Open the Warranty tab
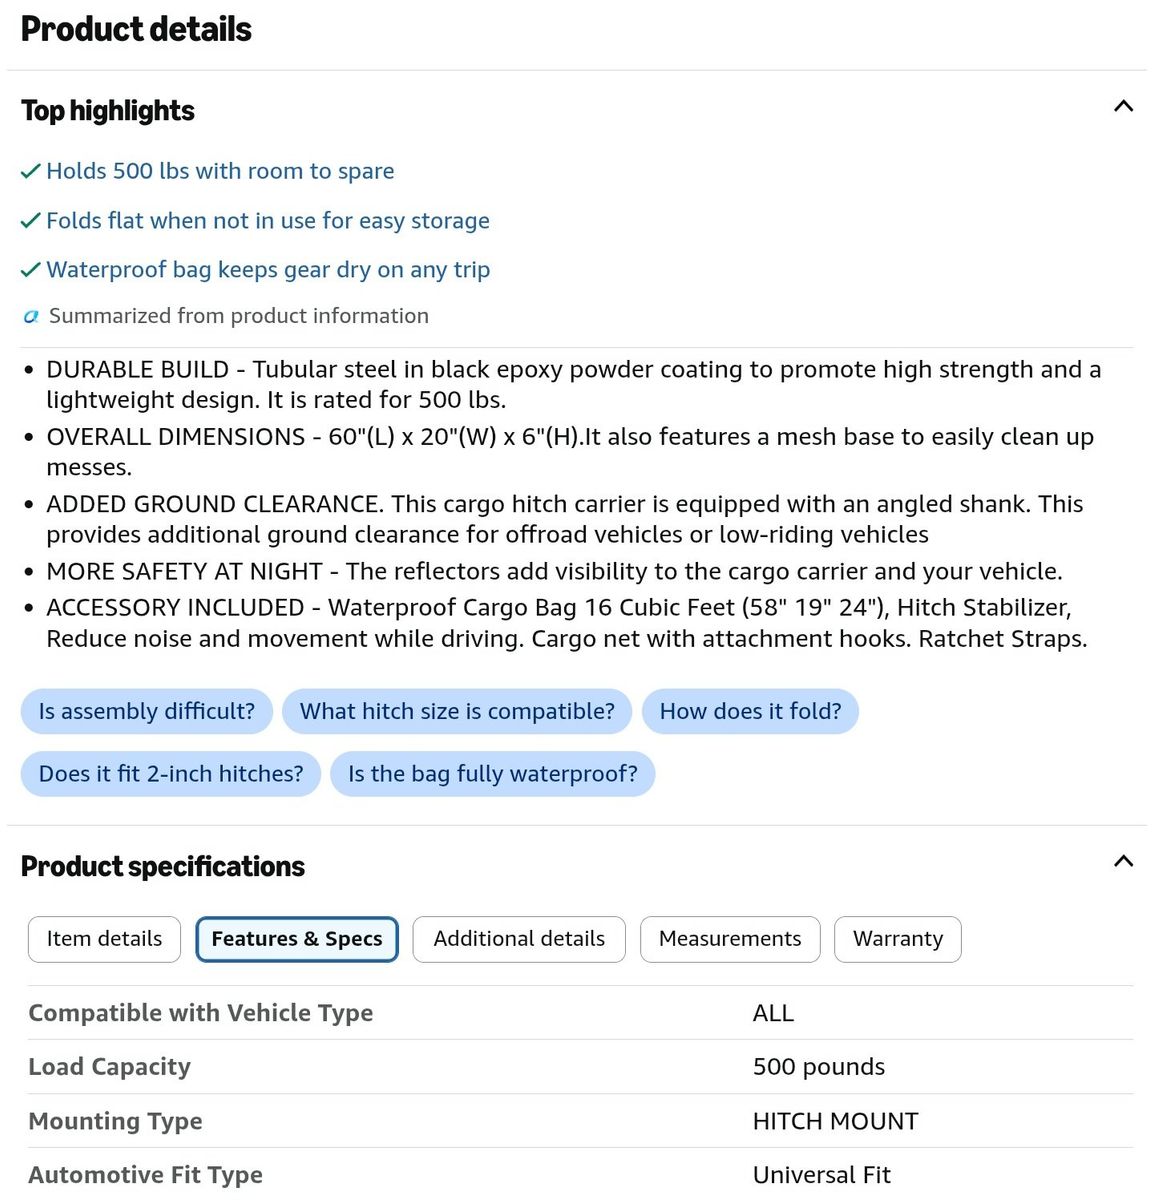1154x1200 pixels. point(898,939)
